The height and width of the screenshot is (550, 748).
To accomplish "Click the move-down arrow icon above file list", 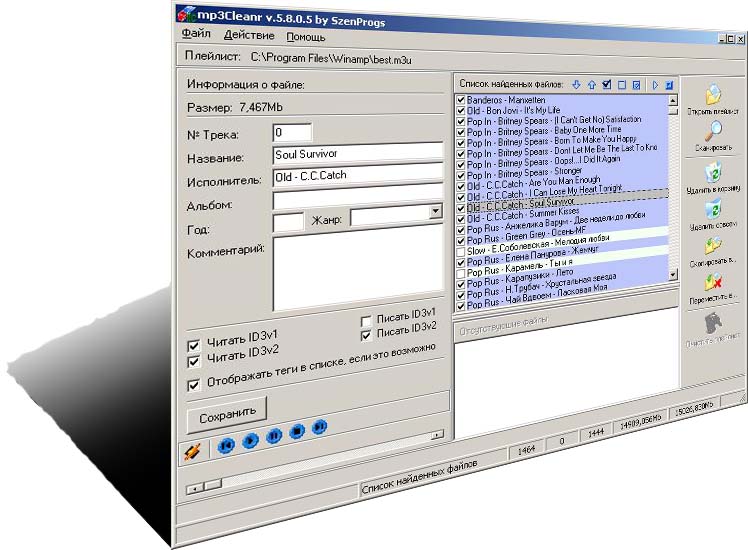I will point(576,85).
